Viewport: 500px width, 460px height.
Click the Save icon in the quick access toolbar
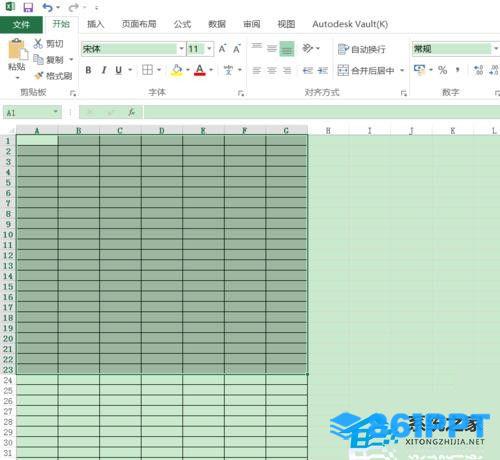[x=29, y=7]
